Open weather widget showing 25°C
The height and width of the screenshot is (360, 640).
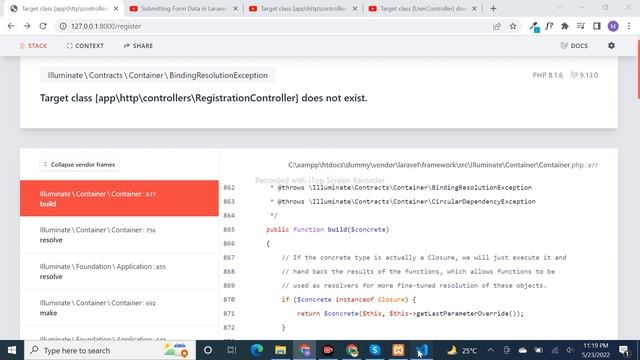click(x=462, y=350)
